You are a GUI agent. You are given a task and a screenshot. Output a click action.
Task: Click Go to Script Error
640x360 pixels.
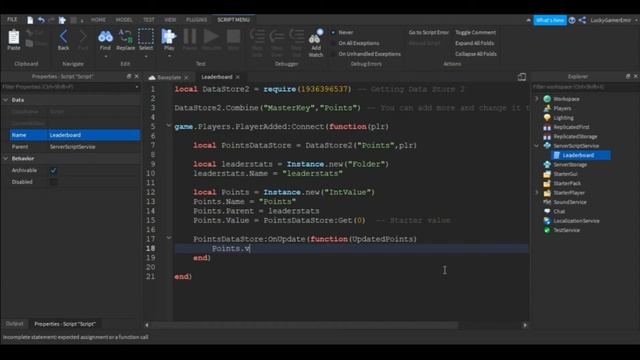pyautogui.click(x=429, y=32)
